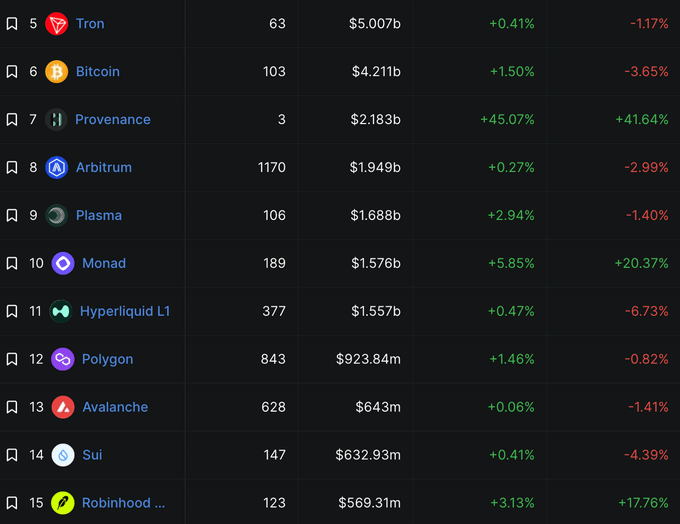
Task: Select Hyperliquid change value -6.73%
Action: click(647, 311)
